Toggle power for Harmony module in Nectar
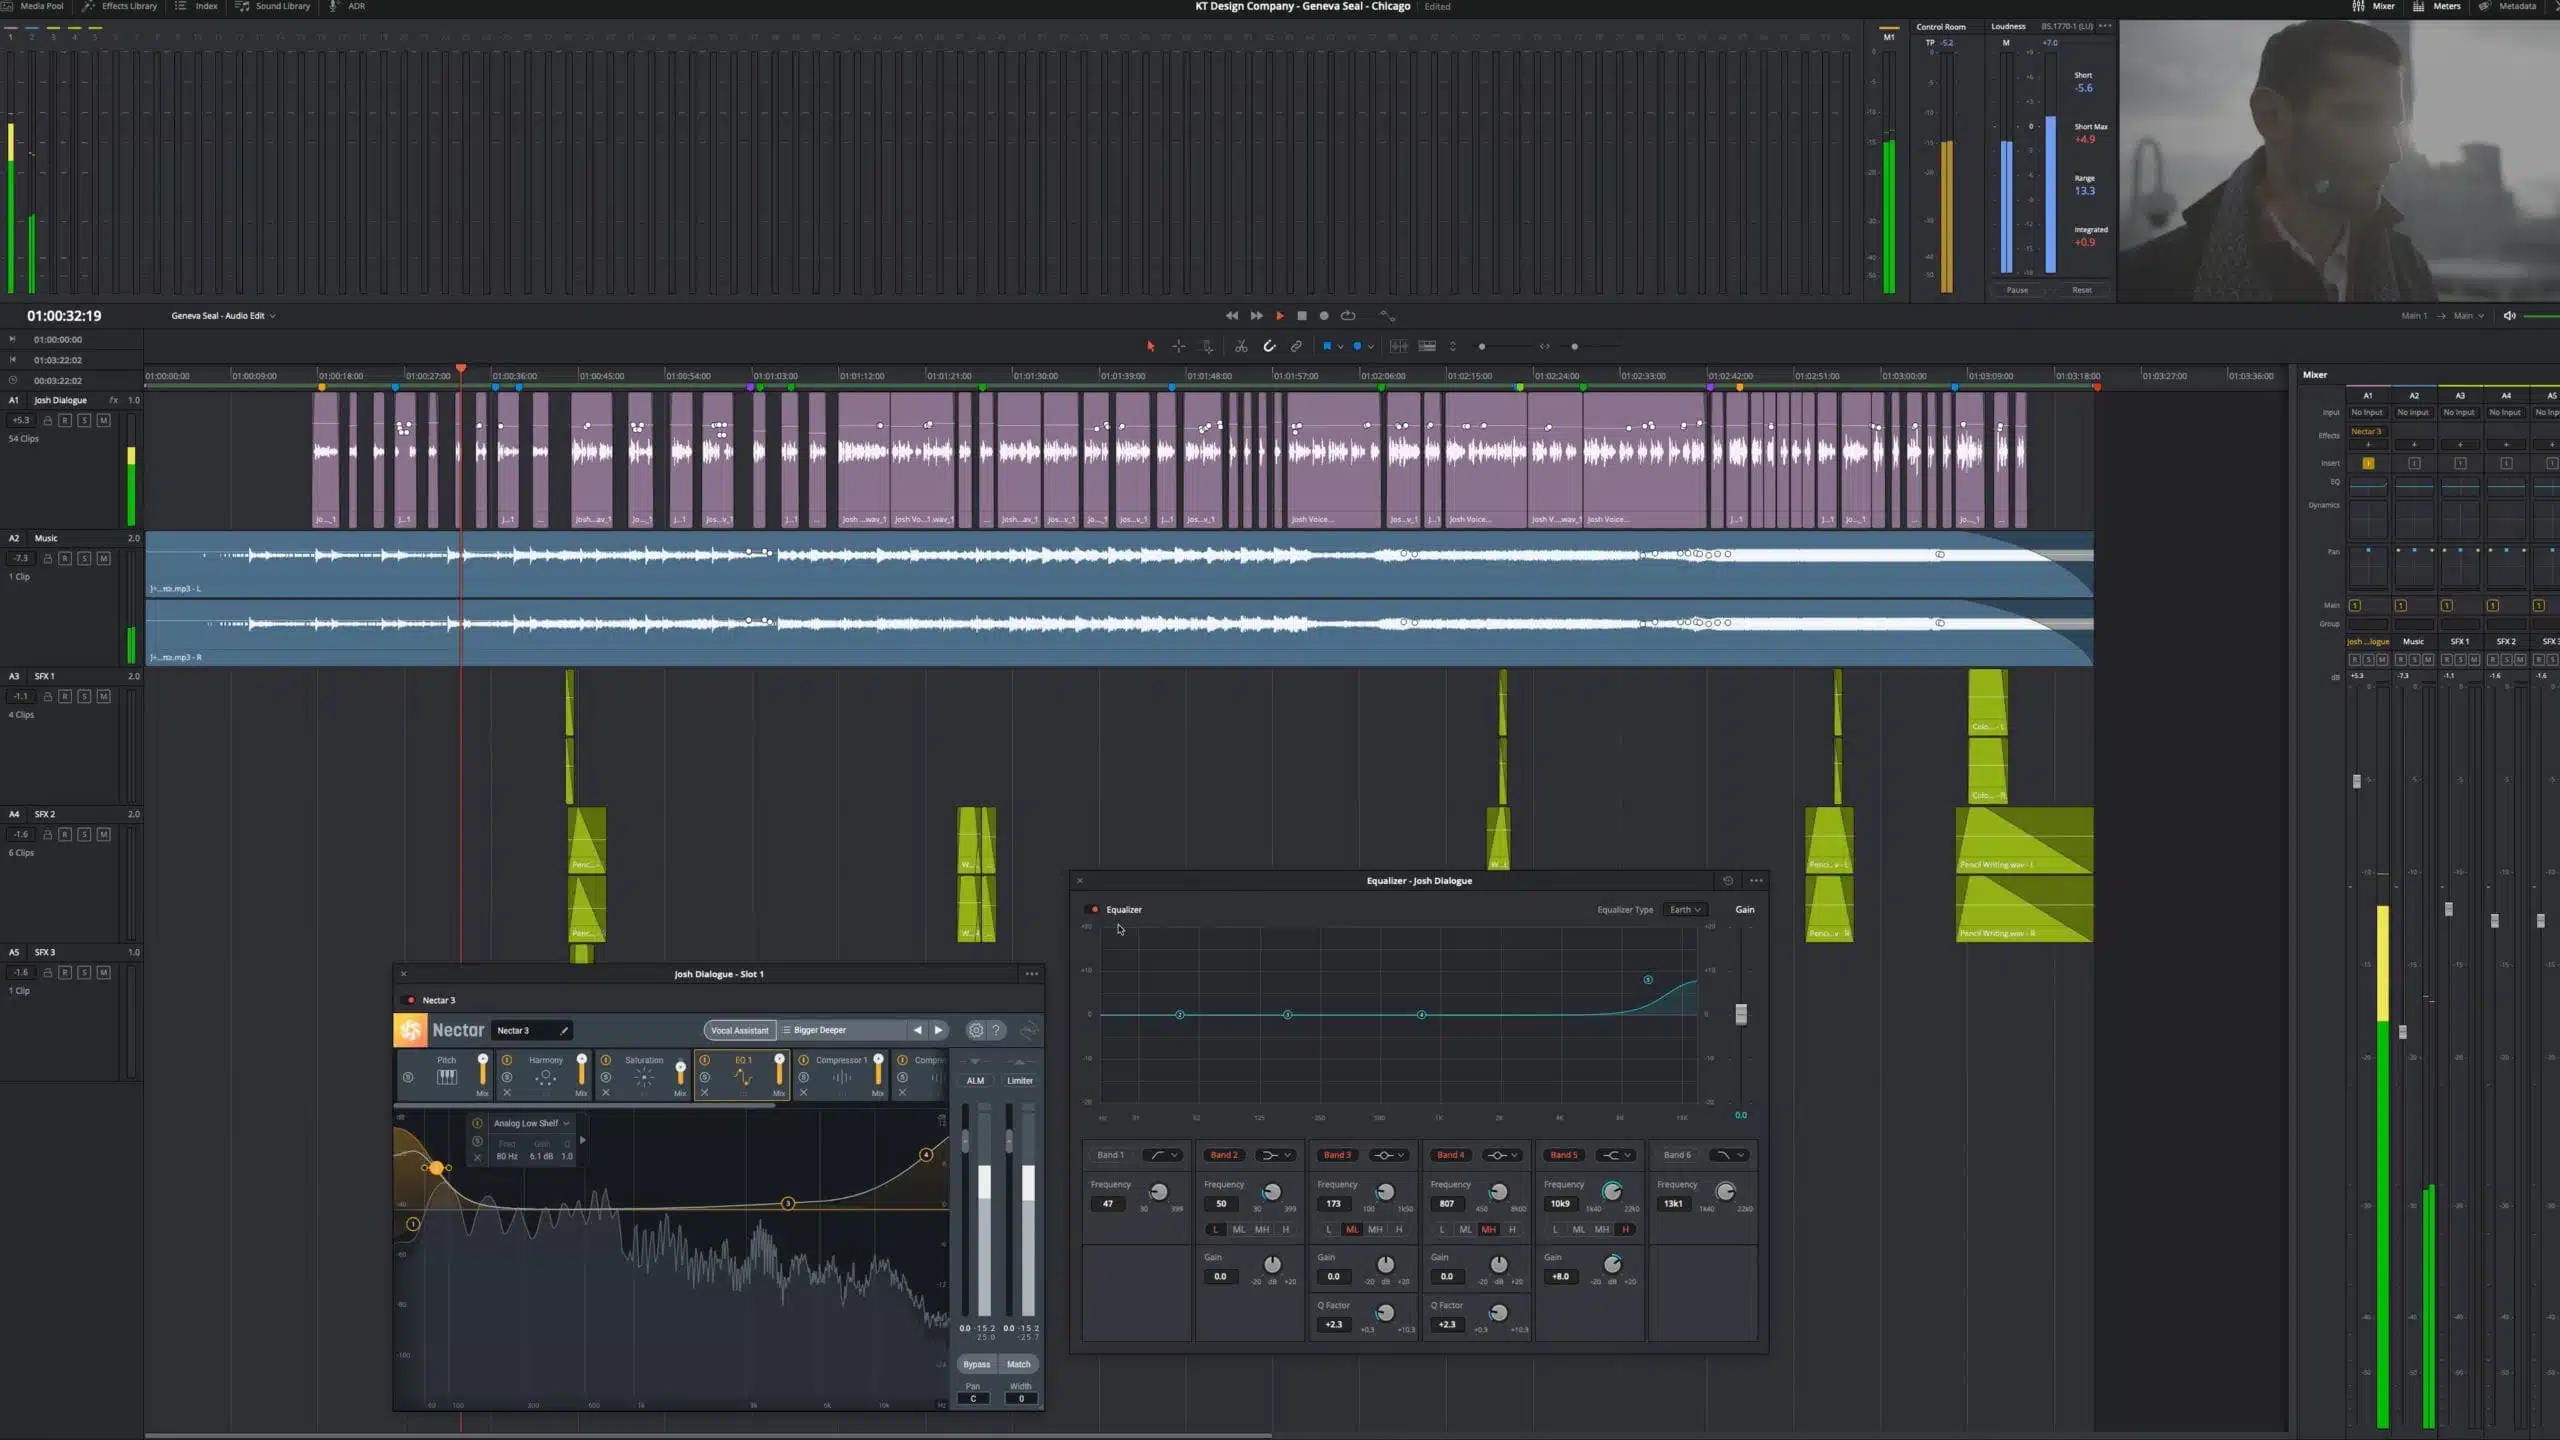2560x1440 pixels. pyautogui.click(x=507, y=1060)
